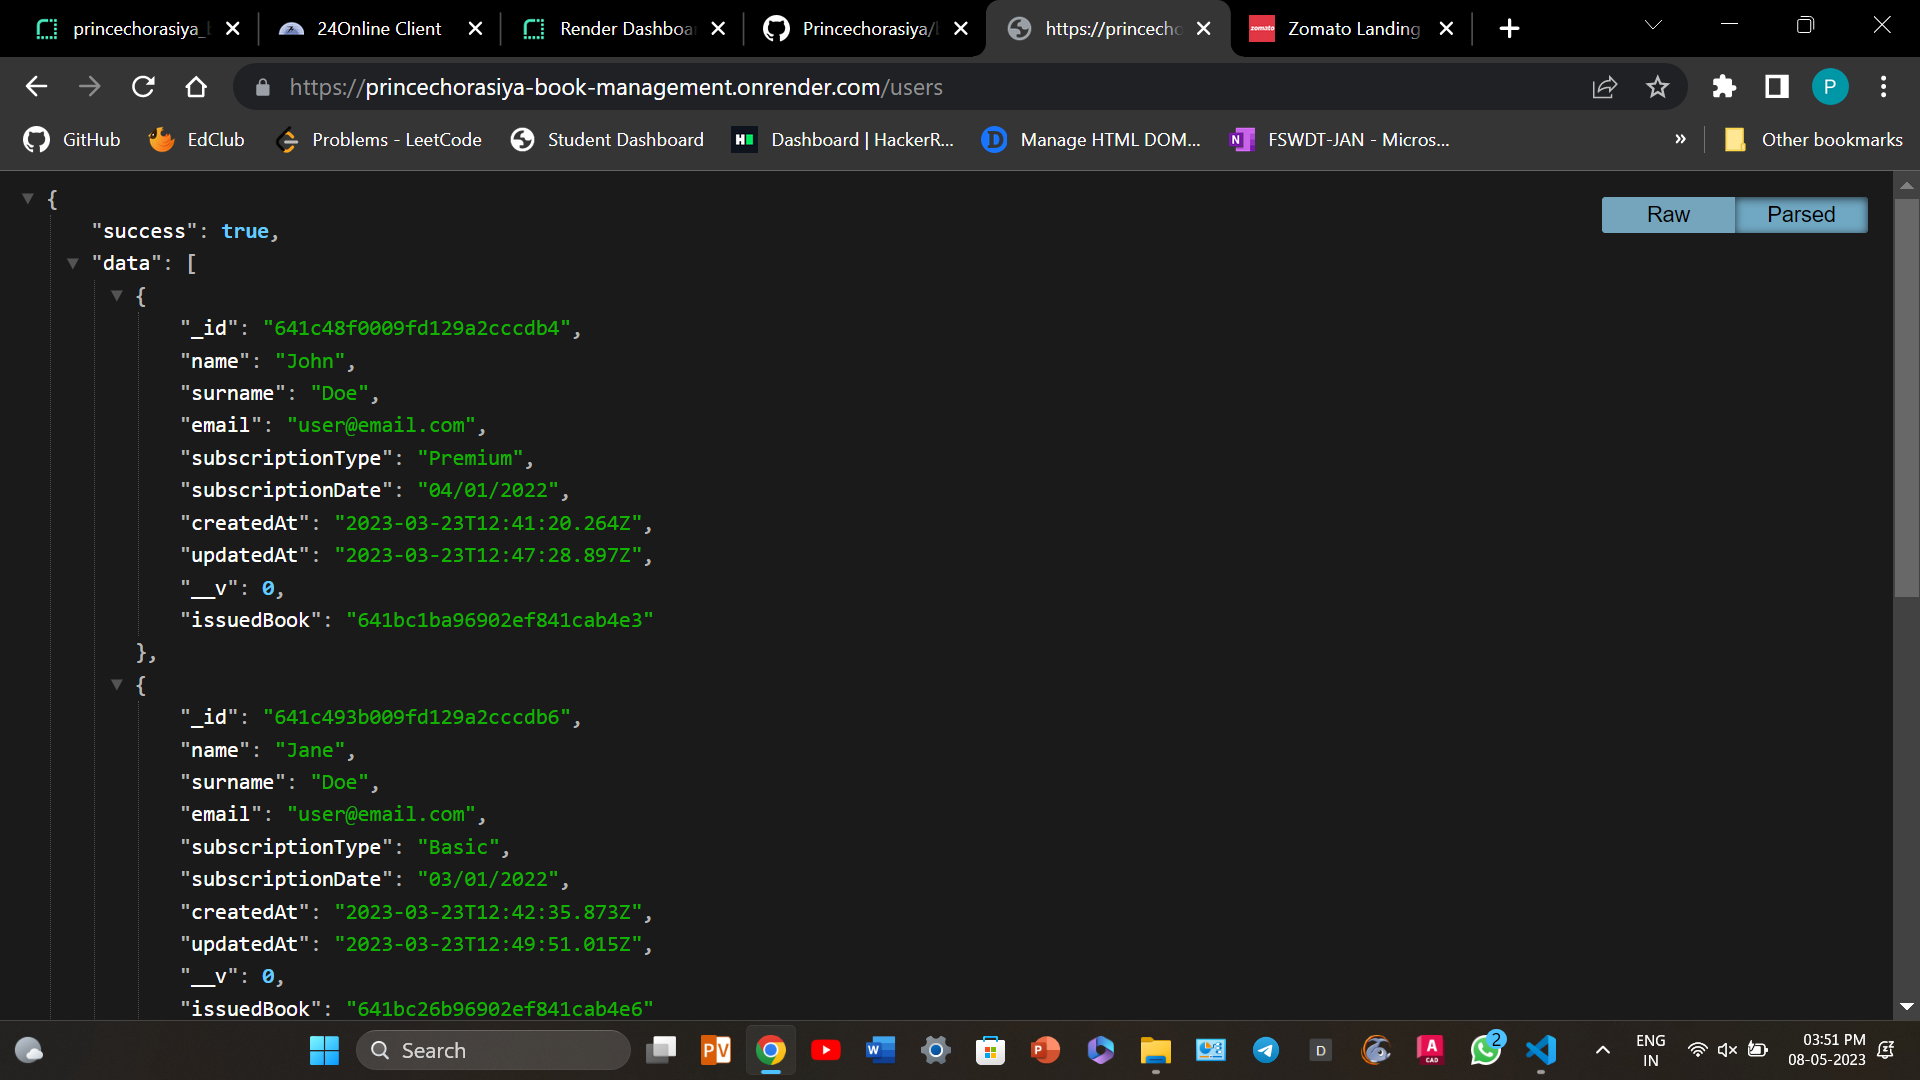Switch to the Render Dashboard tab
1920x1080 pixels.
tap(620, 28)
